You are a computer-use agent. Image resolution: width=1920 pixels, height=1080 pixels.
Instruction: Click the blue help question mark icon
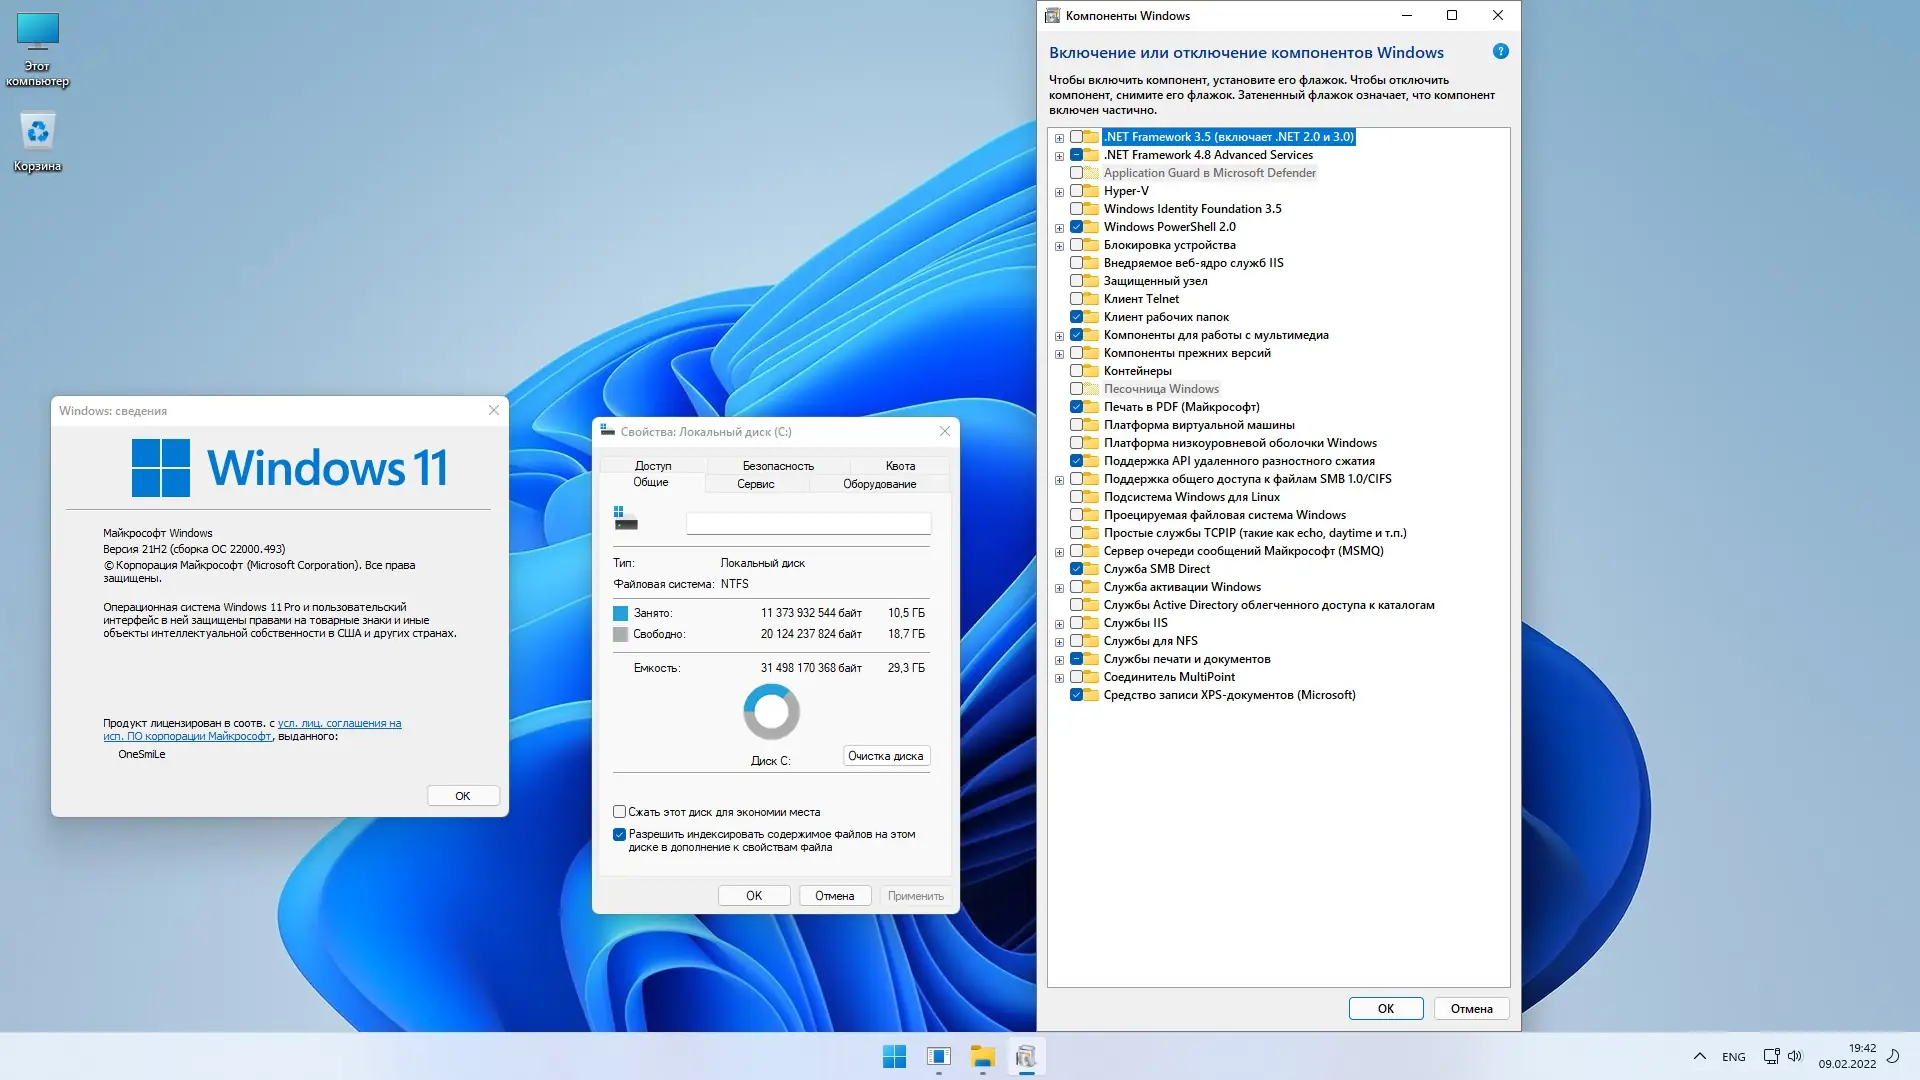1500,52
